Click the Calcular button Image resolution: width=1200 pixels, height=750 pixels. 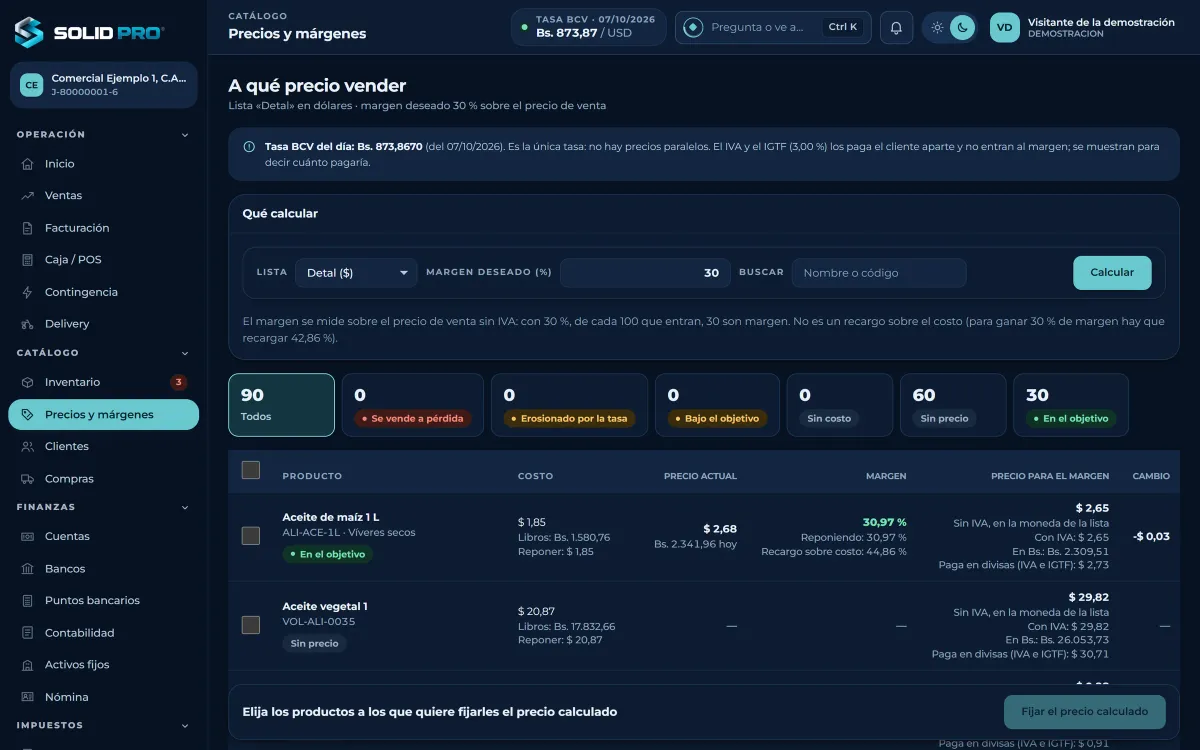1112,273
